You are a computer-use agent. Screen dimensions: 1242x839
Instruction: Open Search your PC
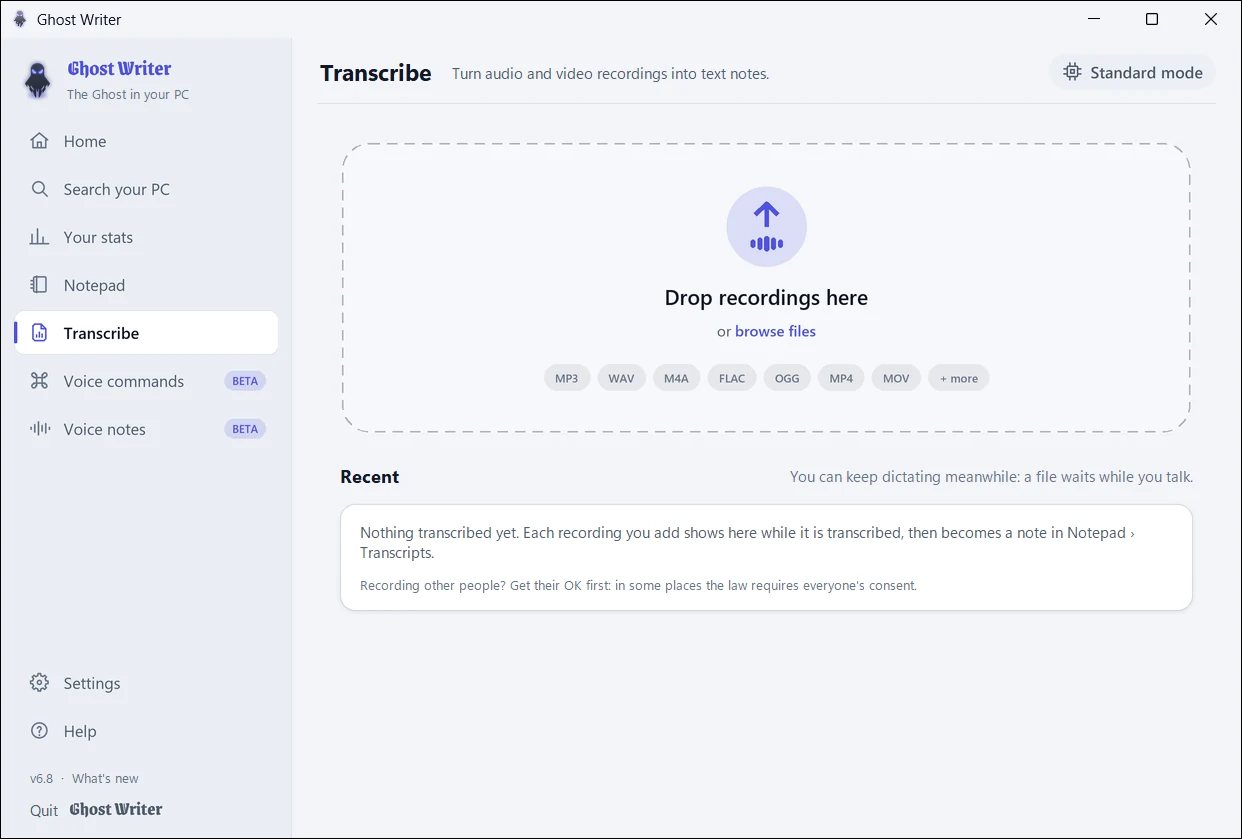pos(146,189)
